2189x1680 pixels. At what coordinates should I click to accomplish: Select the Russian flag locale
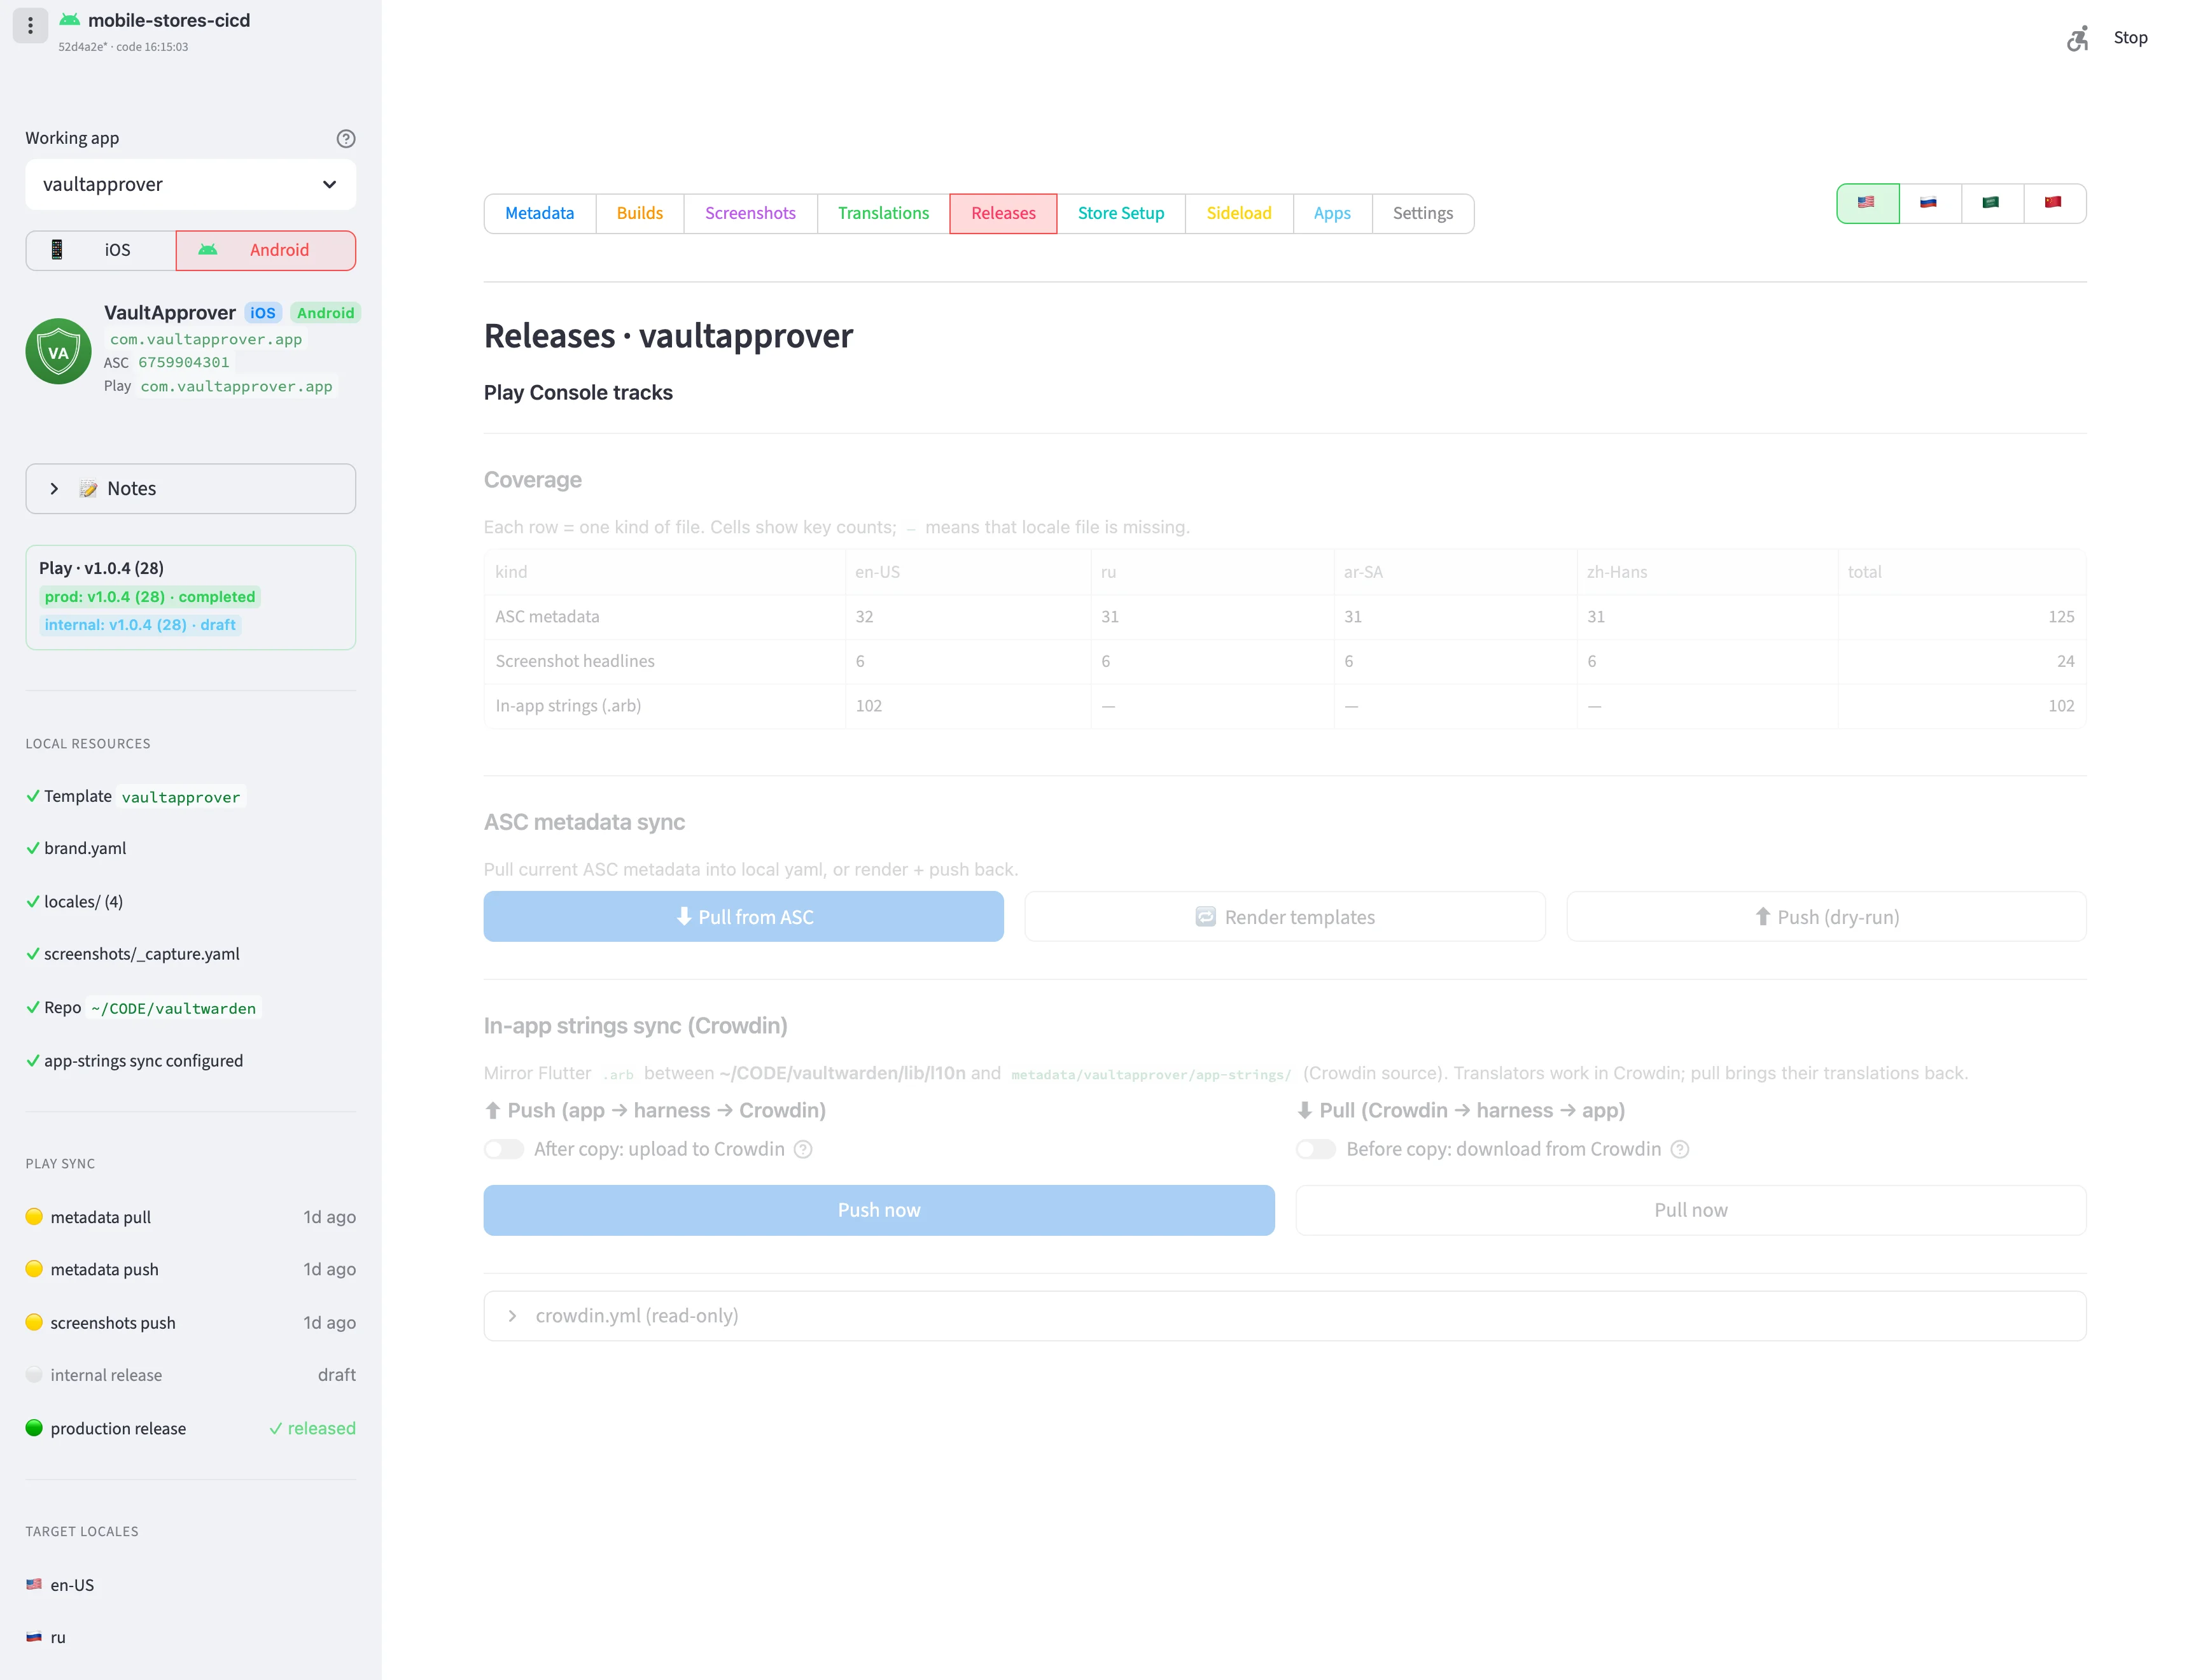[x=1929, y=203]
